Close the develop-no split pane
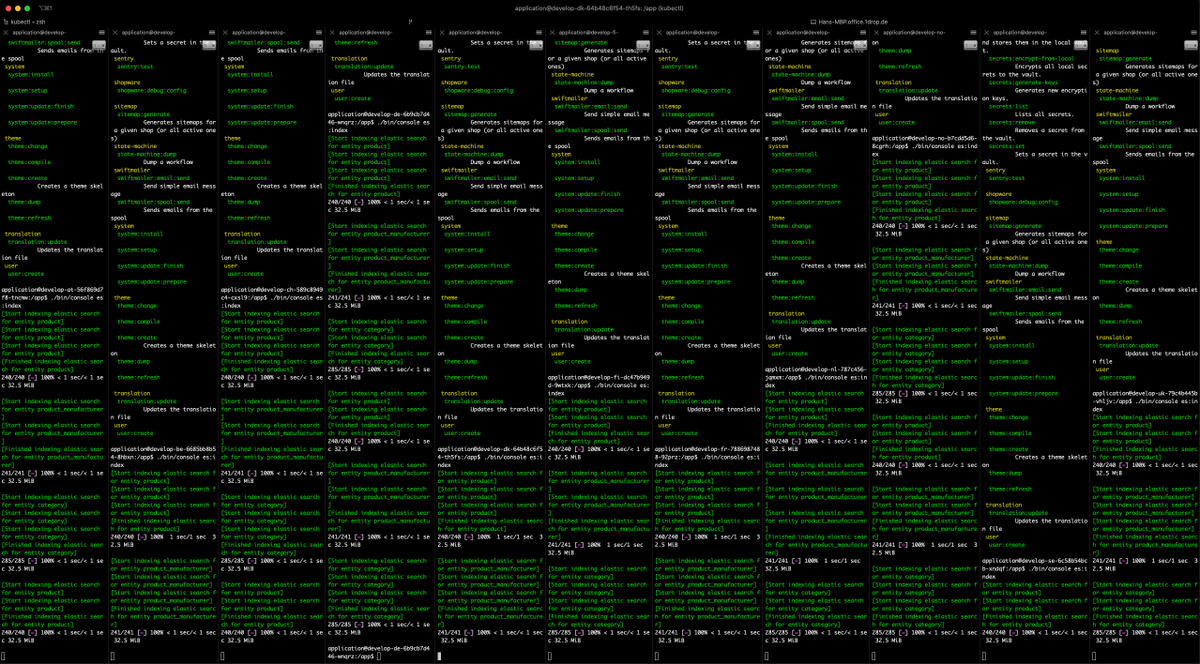This screenshot has width=1200, height=664. 877,33
